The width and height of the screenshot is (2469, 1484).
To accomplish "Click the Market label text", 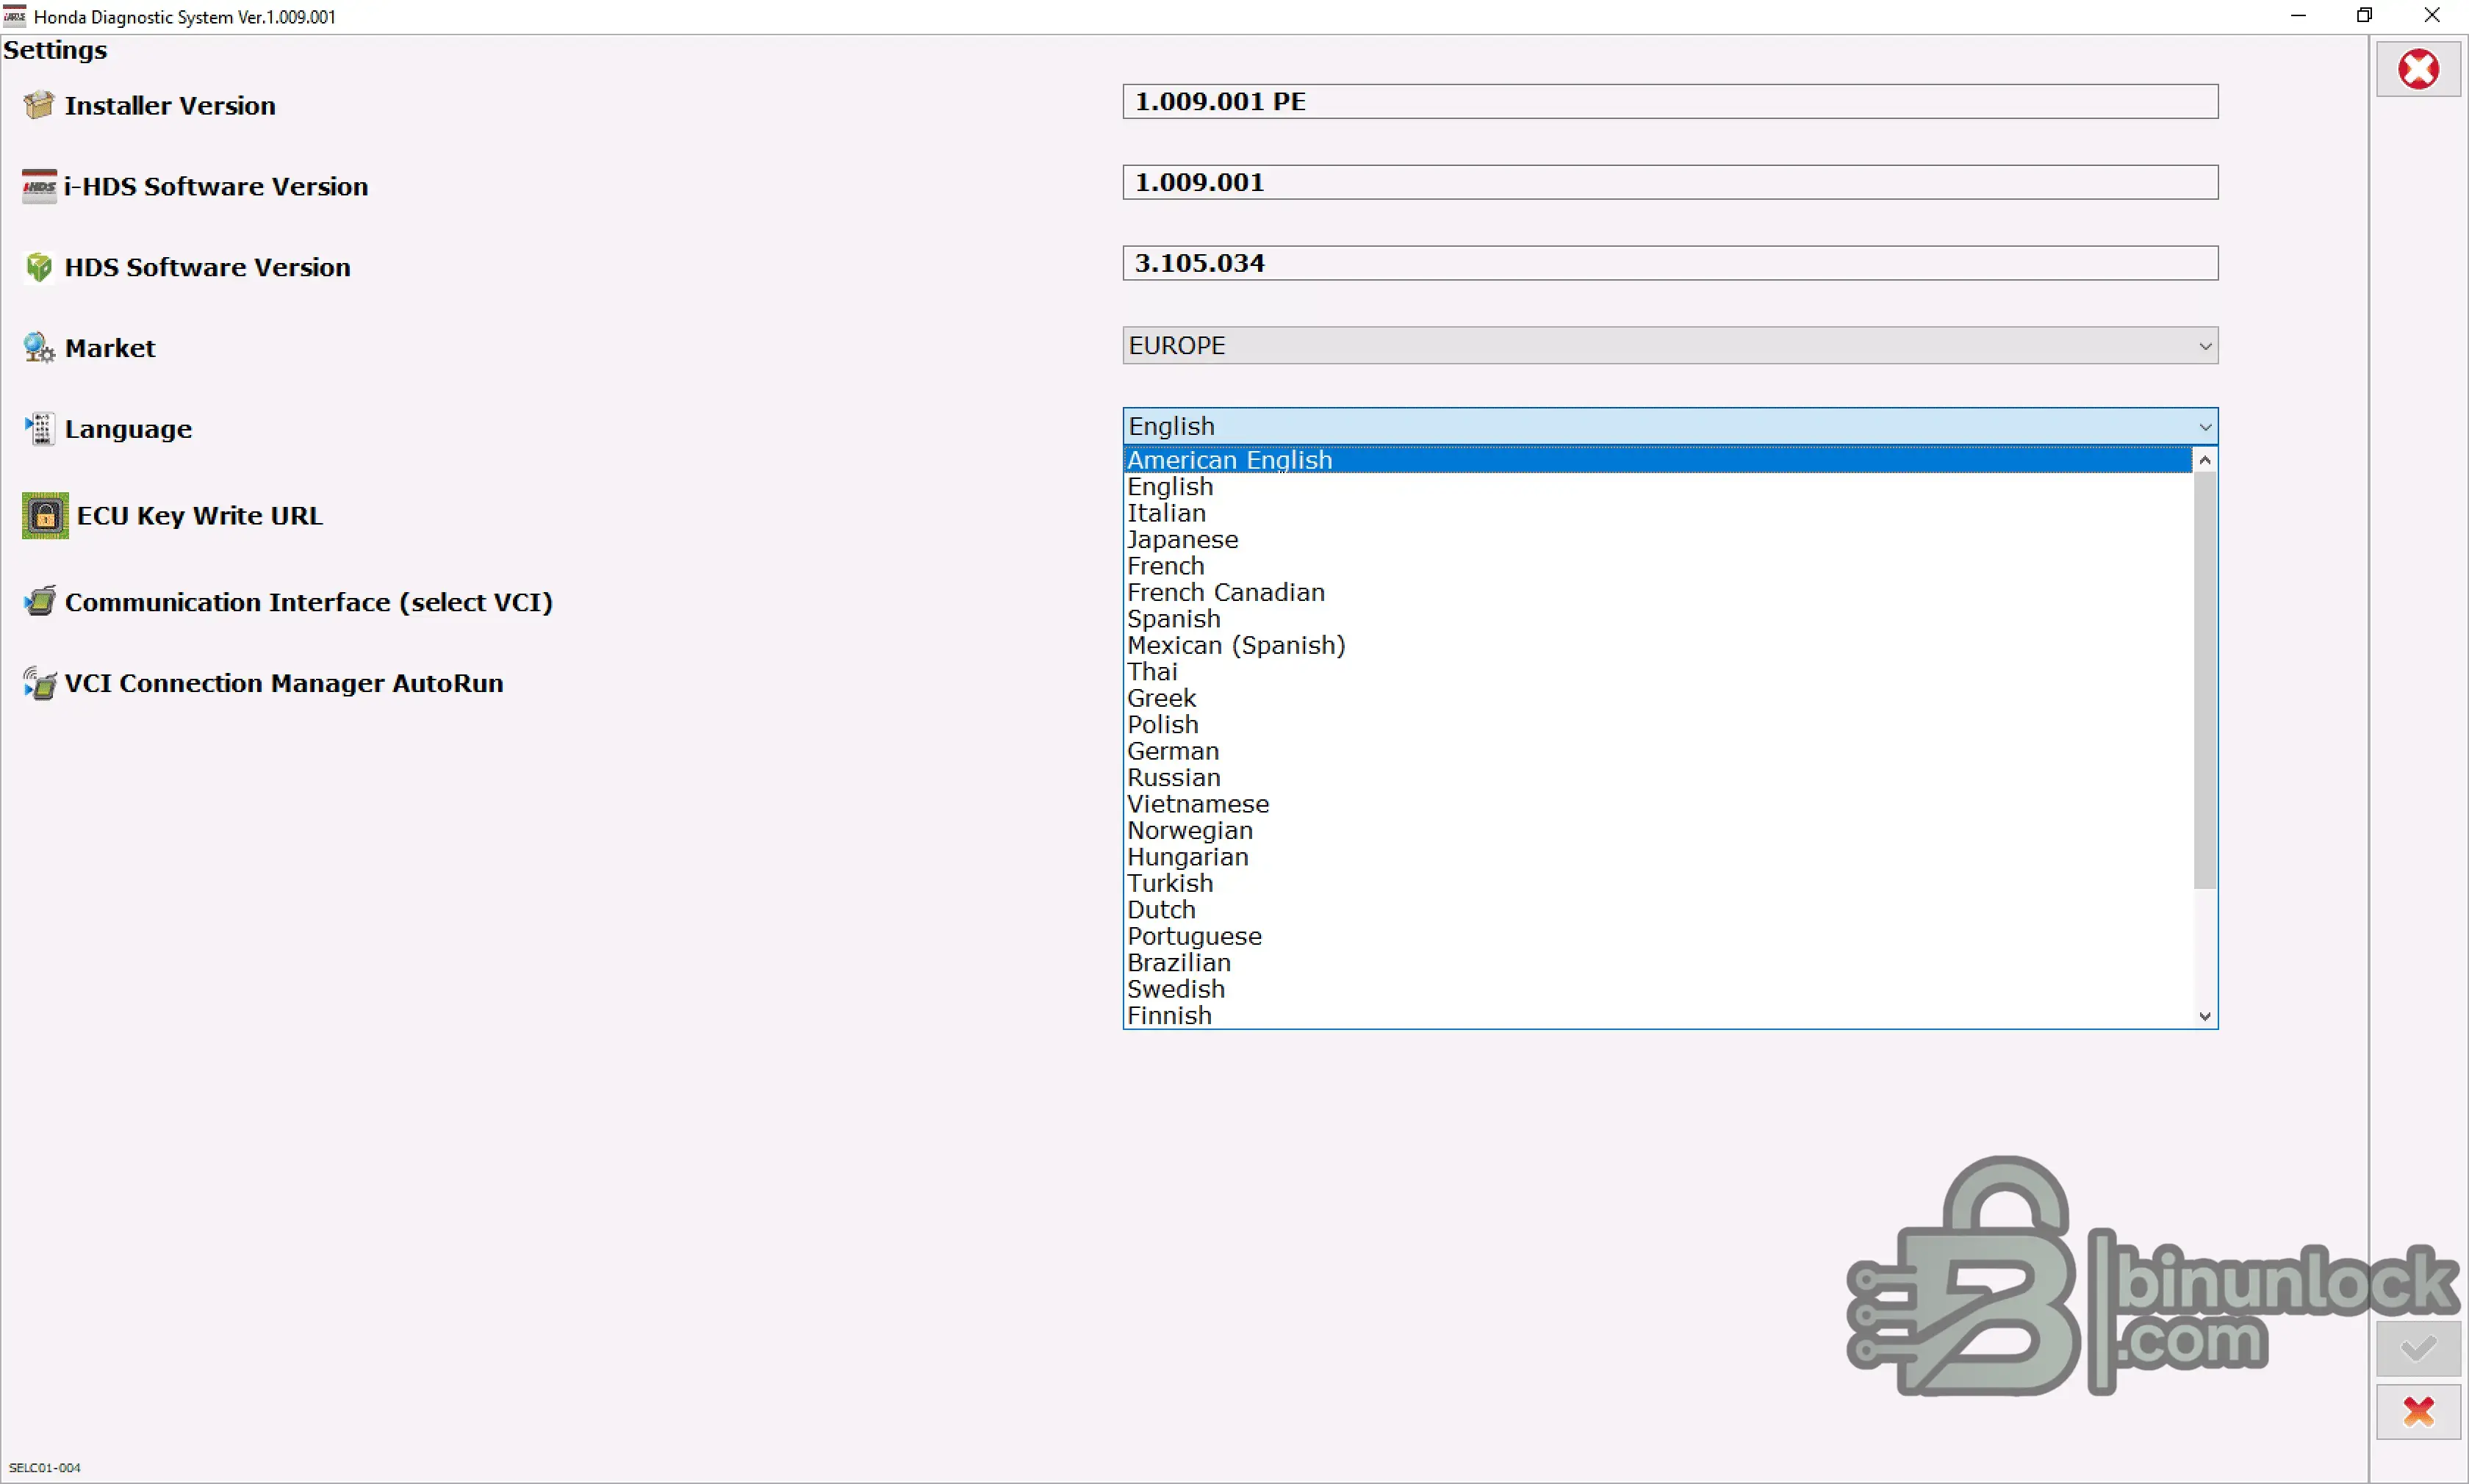I will point(110,348).
